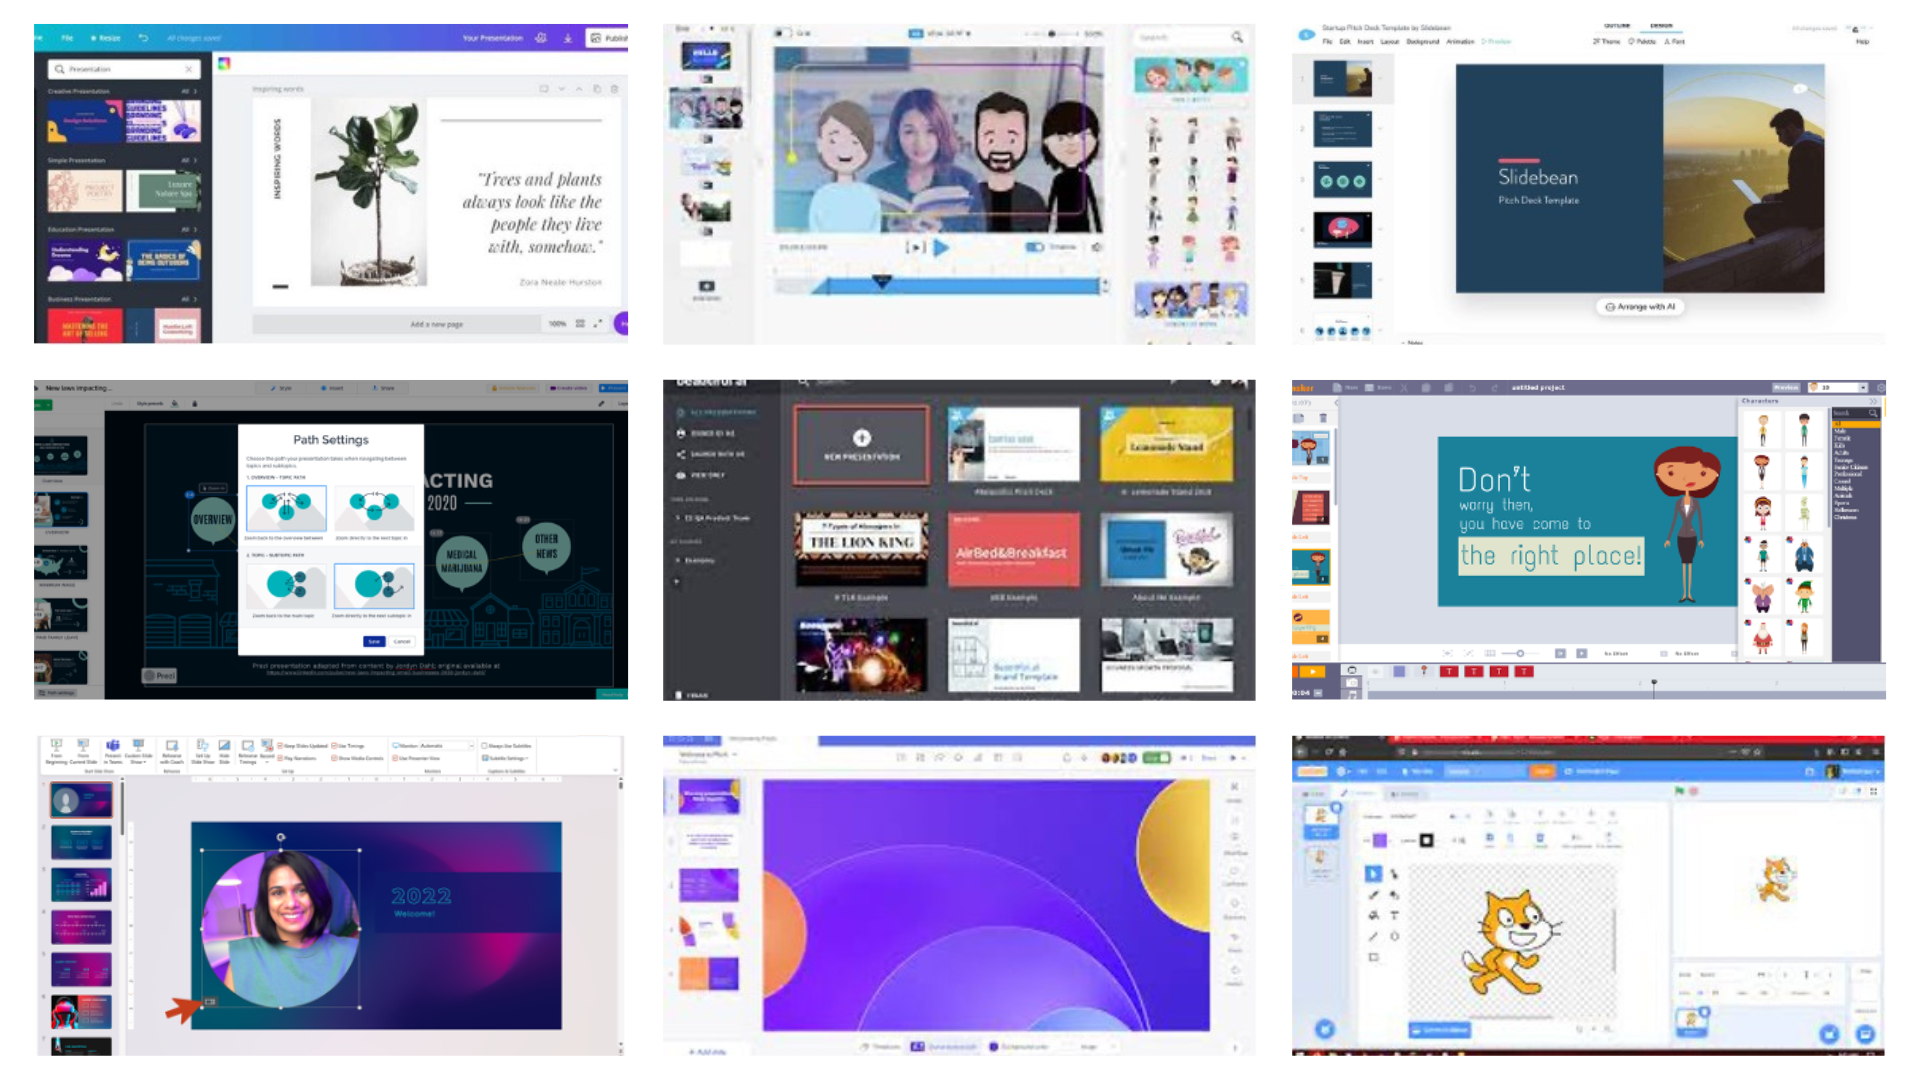Open the File menu in Canva
Viewport: 1920px width, 1080px height.
(67, 38)
